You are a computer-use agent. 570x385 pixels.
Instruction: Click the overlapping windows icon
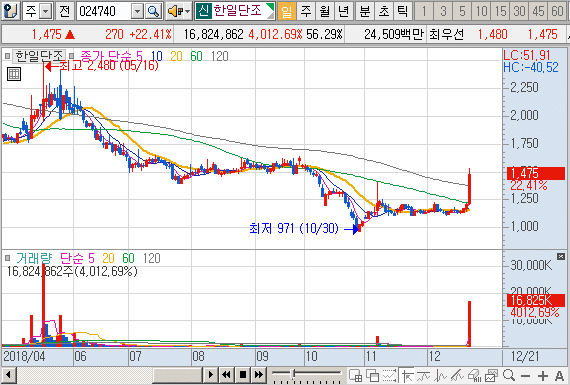coord(373,375)
